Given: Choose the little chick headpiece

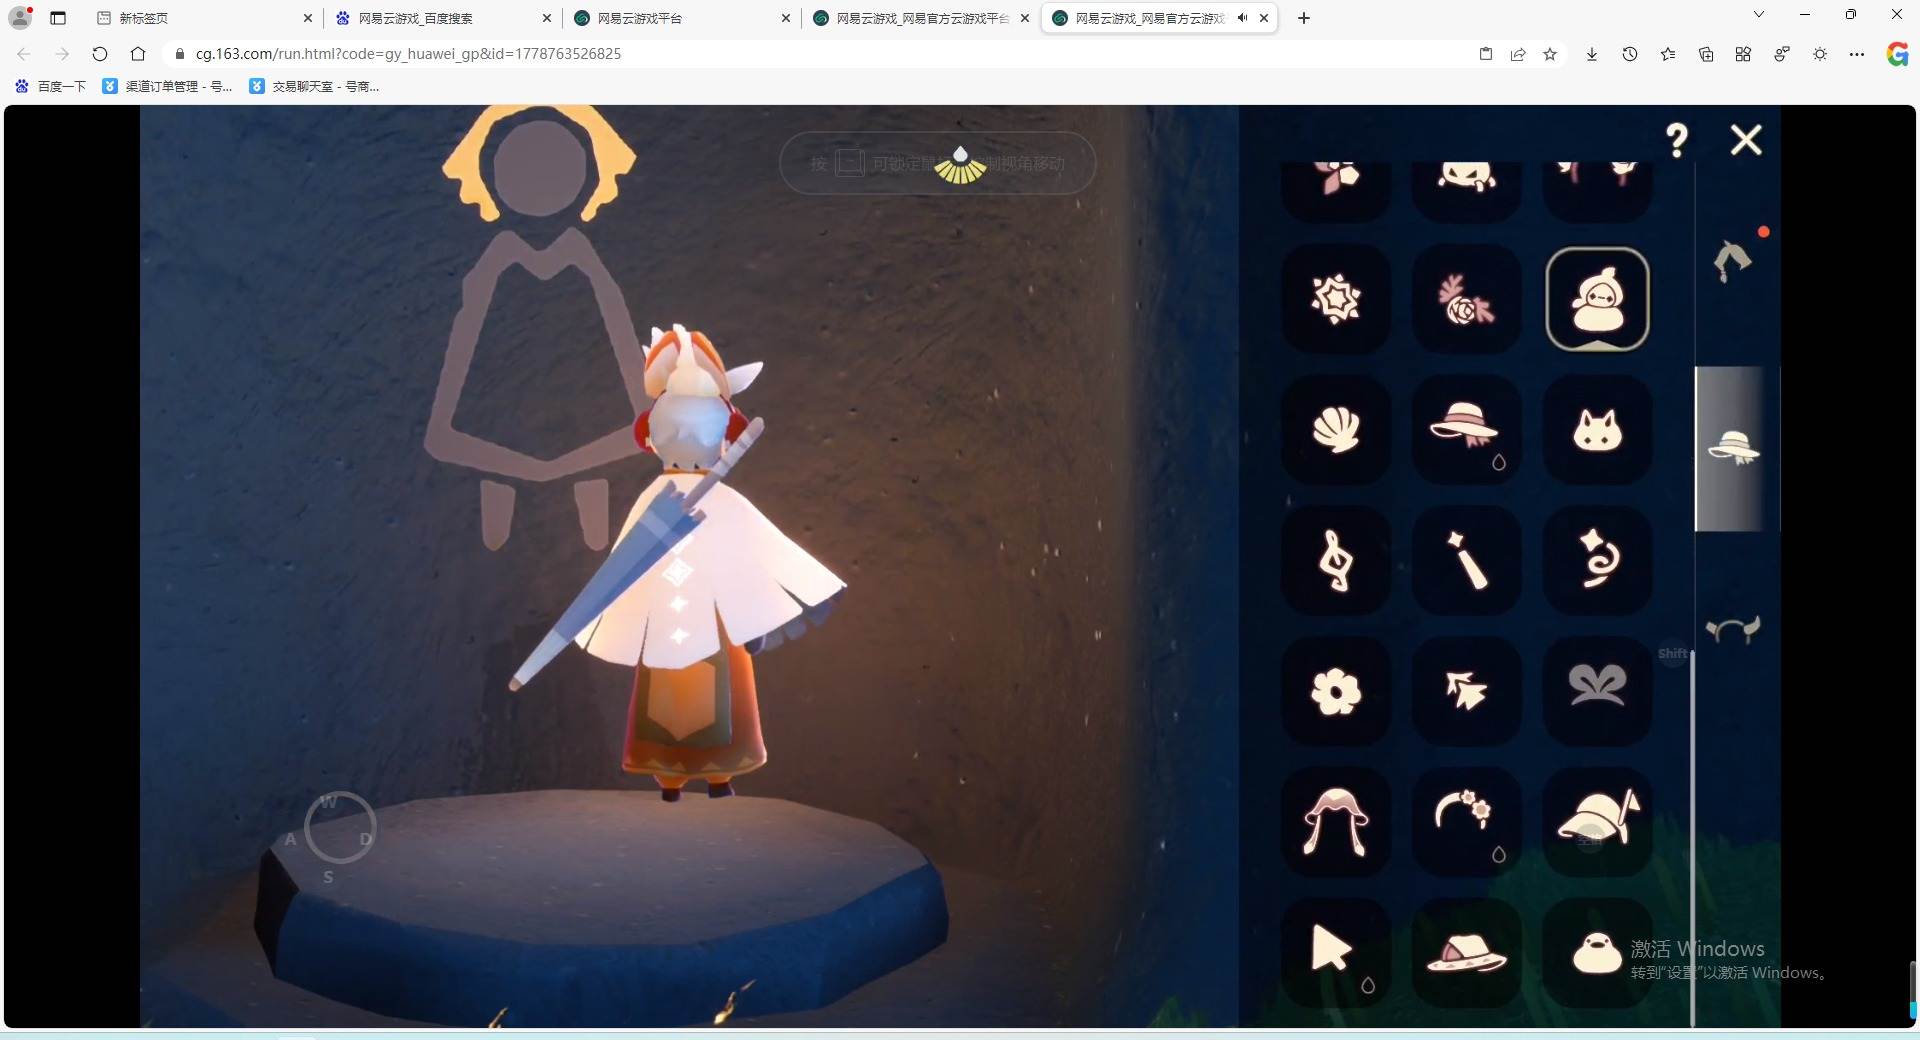Looking at the screenshot, I should click(1597, 952).
